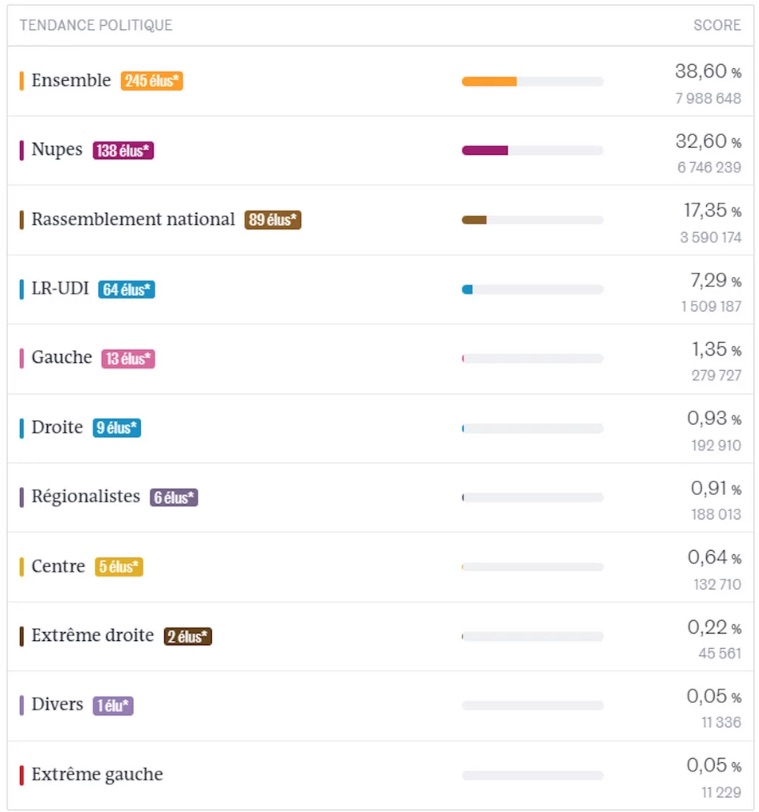Select the Extrême gauche row label
Image resolution: width=759 pixels, height=812 pixels.
click(x=97, y=774)
